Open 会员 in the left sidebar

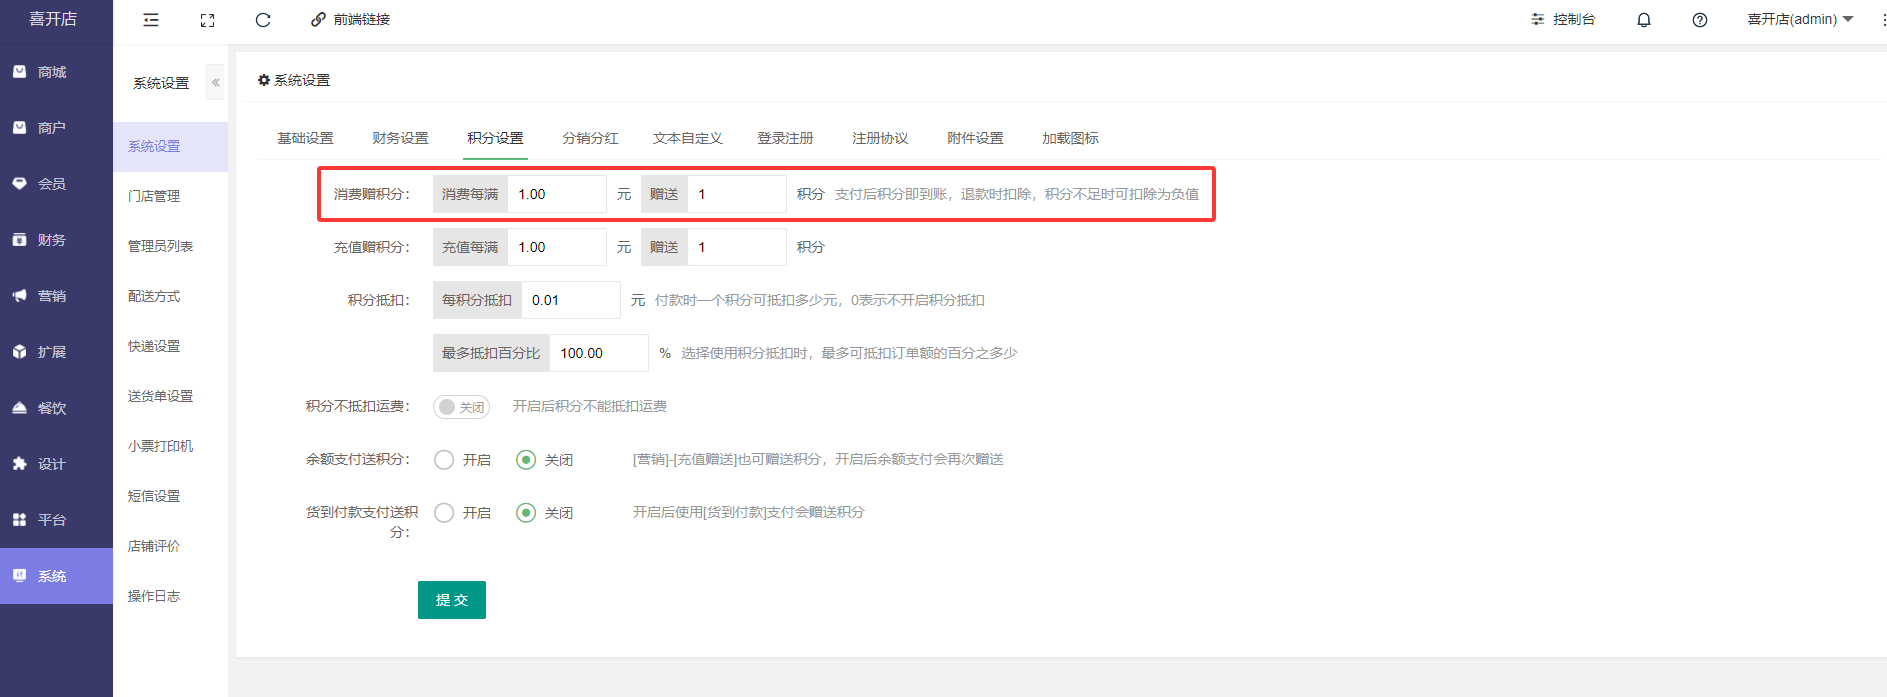tap(56, 184)
